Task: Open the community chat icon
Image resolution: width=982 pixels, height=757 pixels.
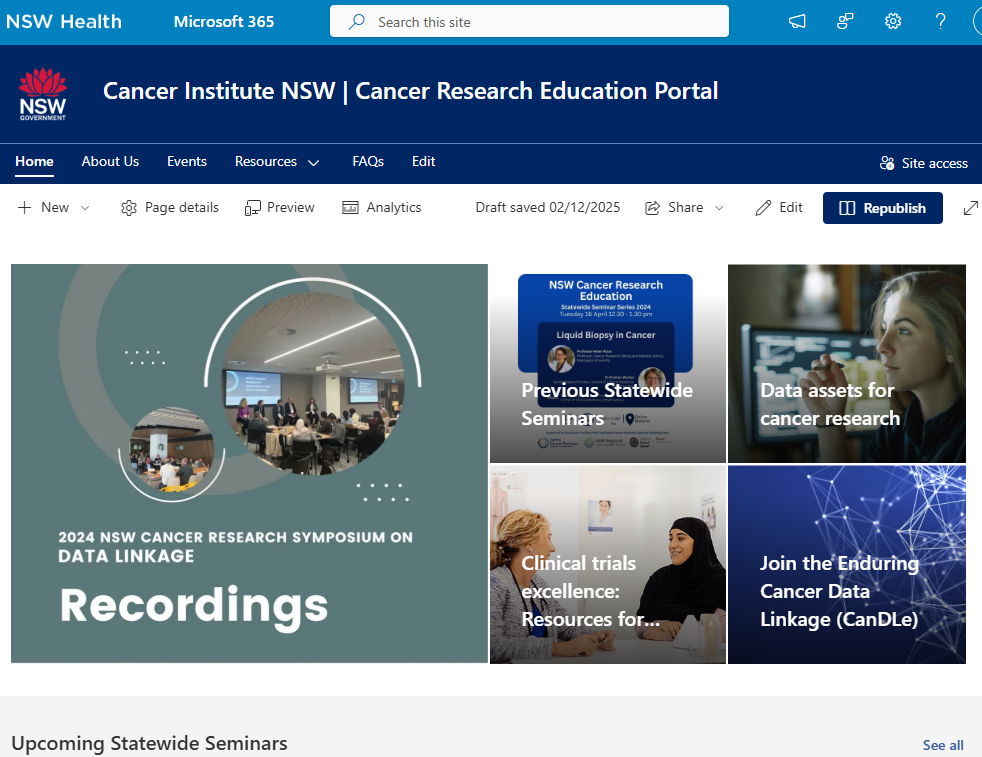Action: 845,21
